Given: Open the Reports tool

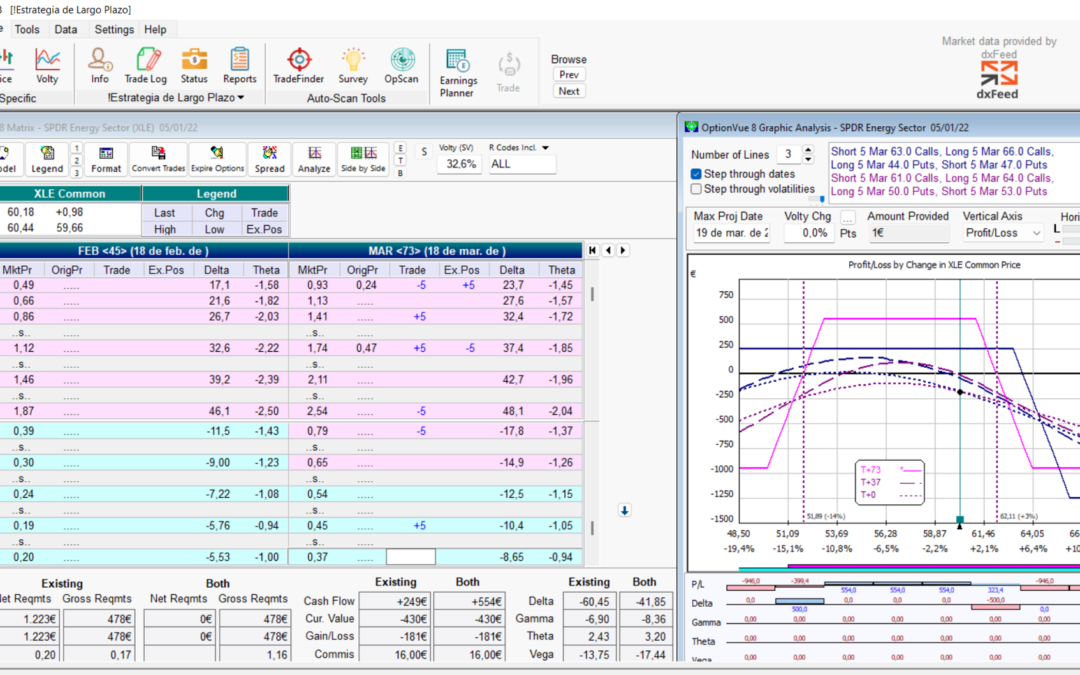Looking at the screenshot, I should (240, 65).
